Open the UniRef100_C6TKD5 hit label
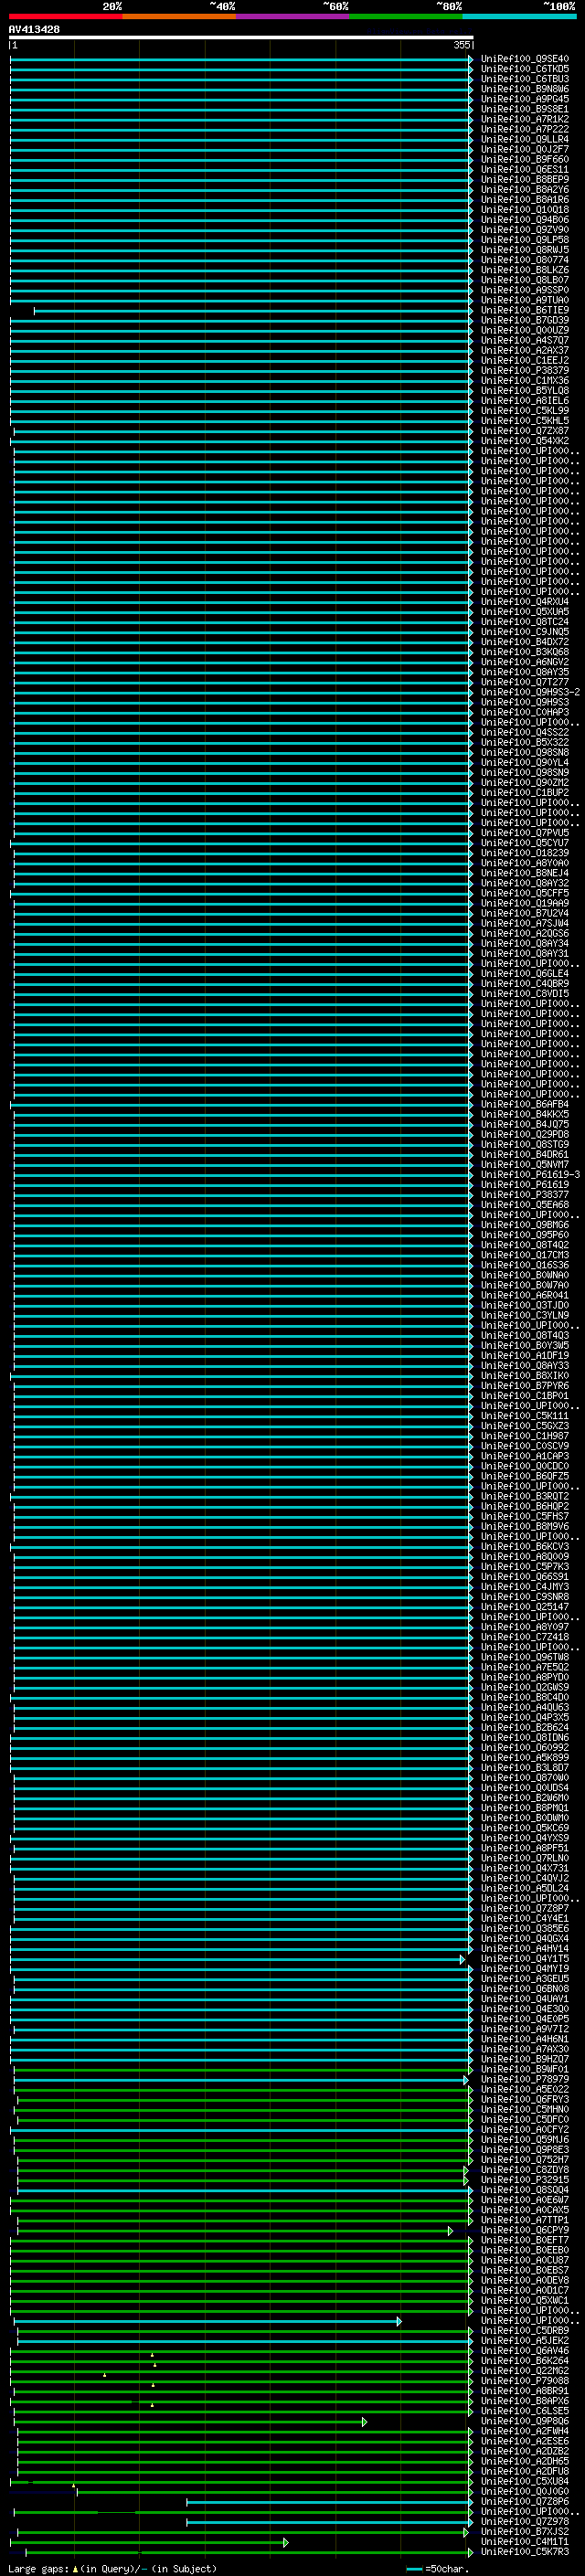The width and height of the screenshot is (585, 2576). [x=525, y=69]
